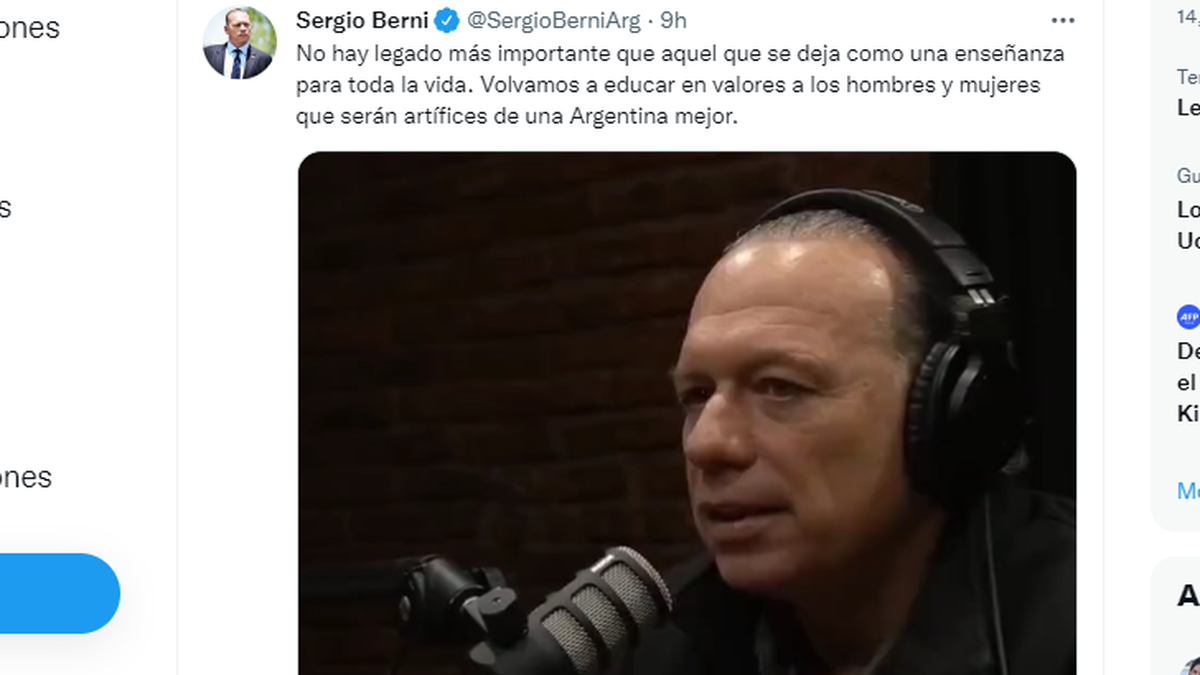Open the Sergio Berni display name link
This screenshot has height=675, width=1200.
pyautogui.click(x=362, y=20)
